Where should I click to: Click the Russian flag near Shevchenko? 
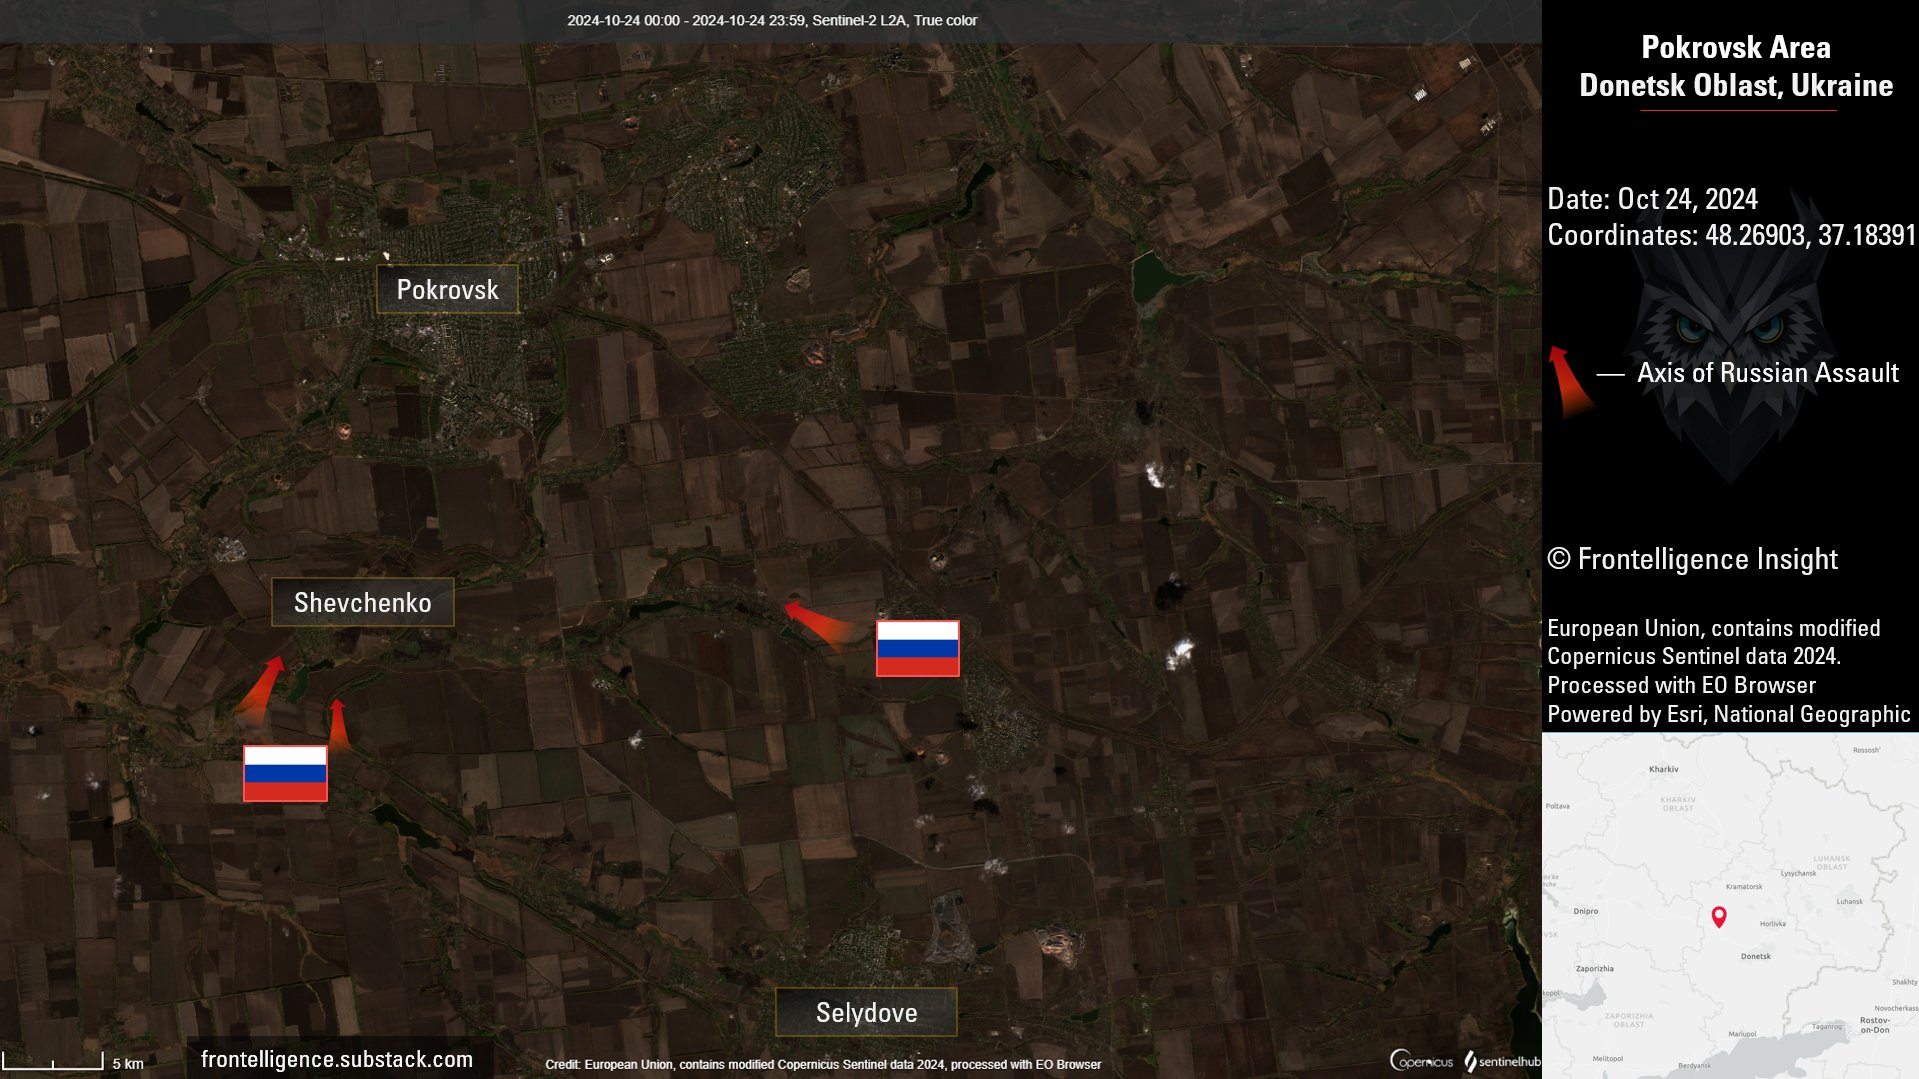pos(285,773)
